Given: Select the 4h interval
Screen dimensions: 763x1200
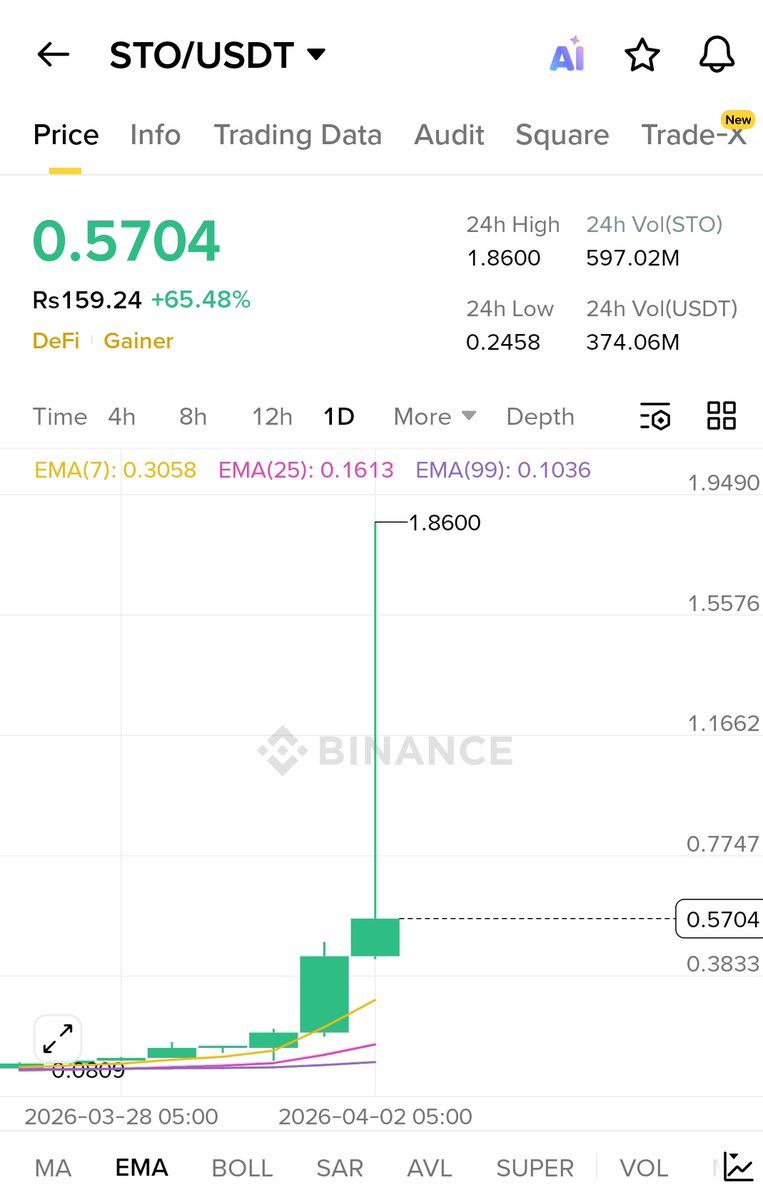Looking at the screenshot, I should pyautogui.click(x=122, y=416).
